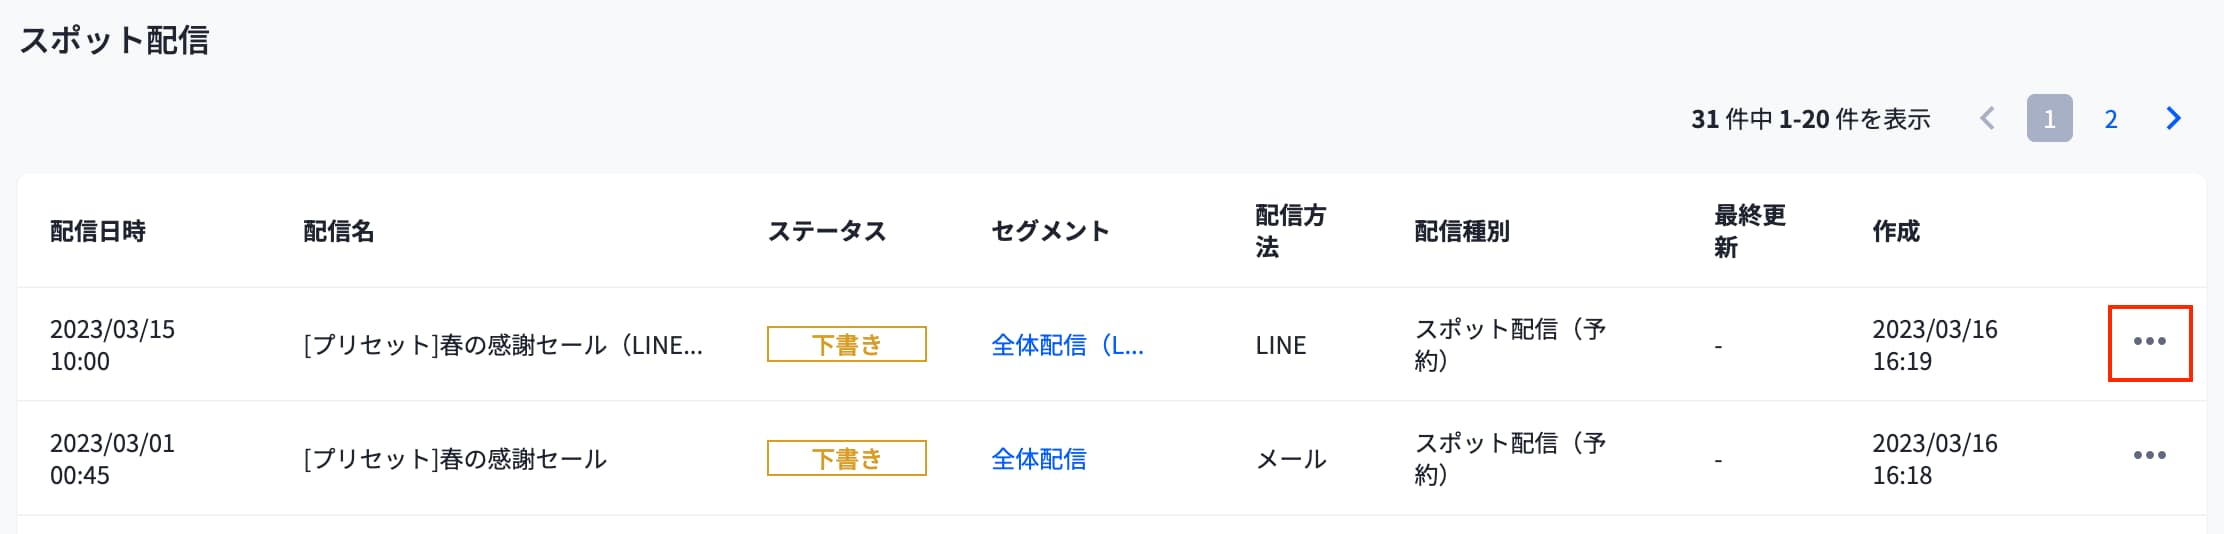Click the 配信種別 column header
Screen dimensions: 2224x534
(x=1462, y=231)
